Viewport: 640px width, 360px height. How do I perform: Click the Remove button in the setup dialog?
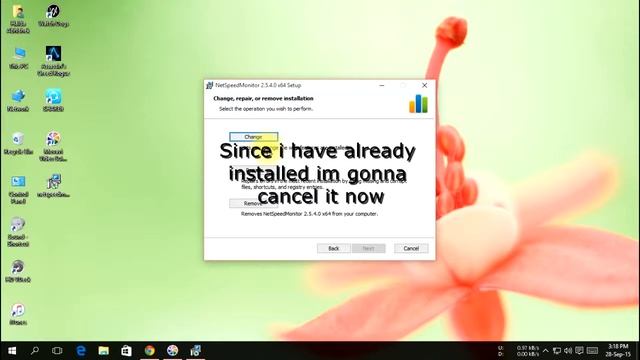(253, 203)
